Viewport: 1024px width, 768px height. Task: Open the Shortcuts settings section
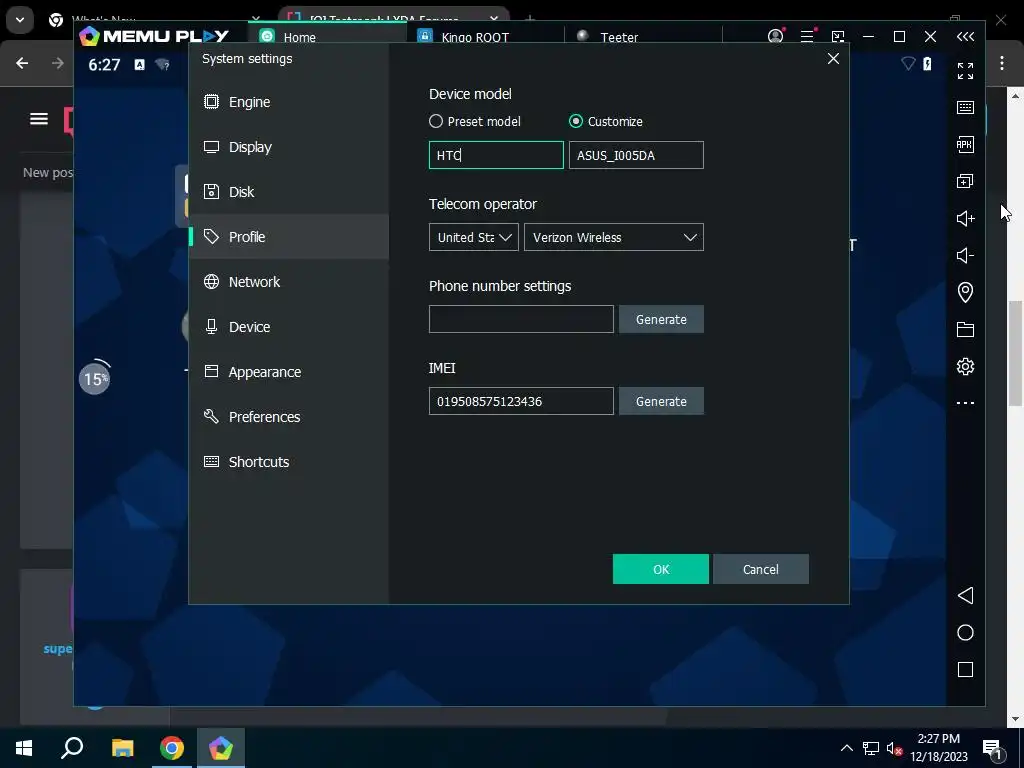click(x=289, y=462)
